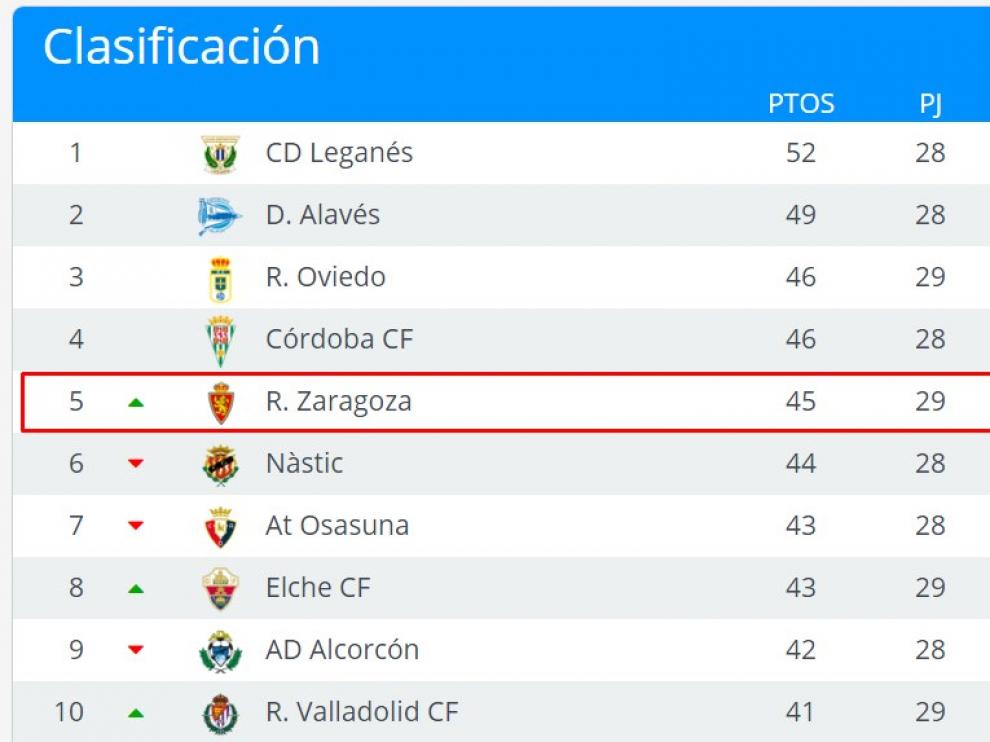990x742 pixels.
Task: Click the PJ column header
Action: pos(930,104)
